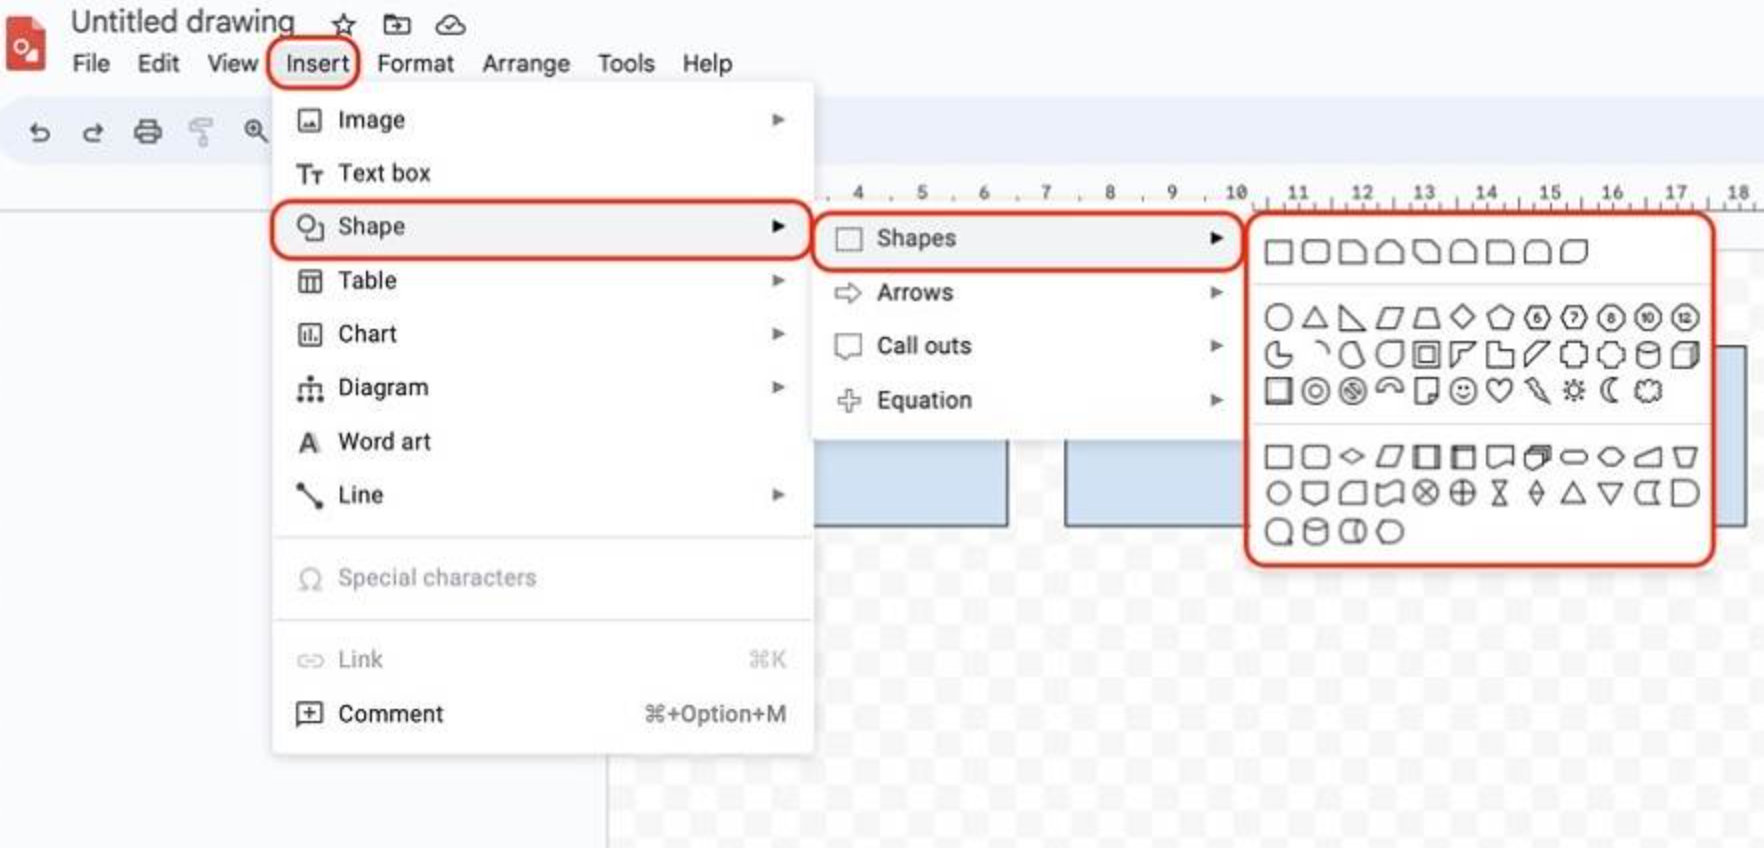Insert Word art
The width and height of the screenshot is (1764, 848).
click(x=384, y=441)
